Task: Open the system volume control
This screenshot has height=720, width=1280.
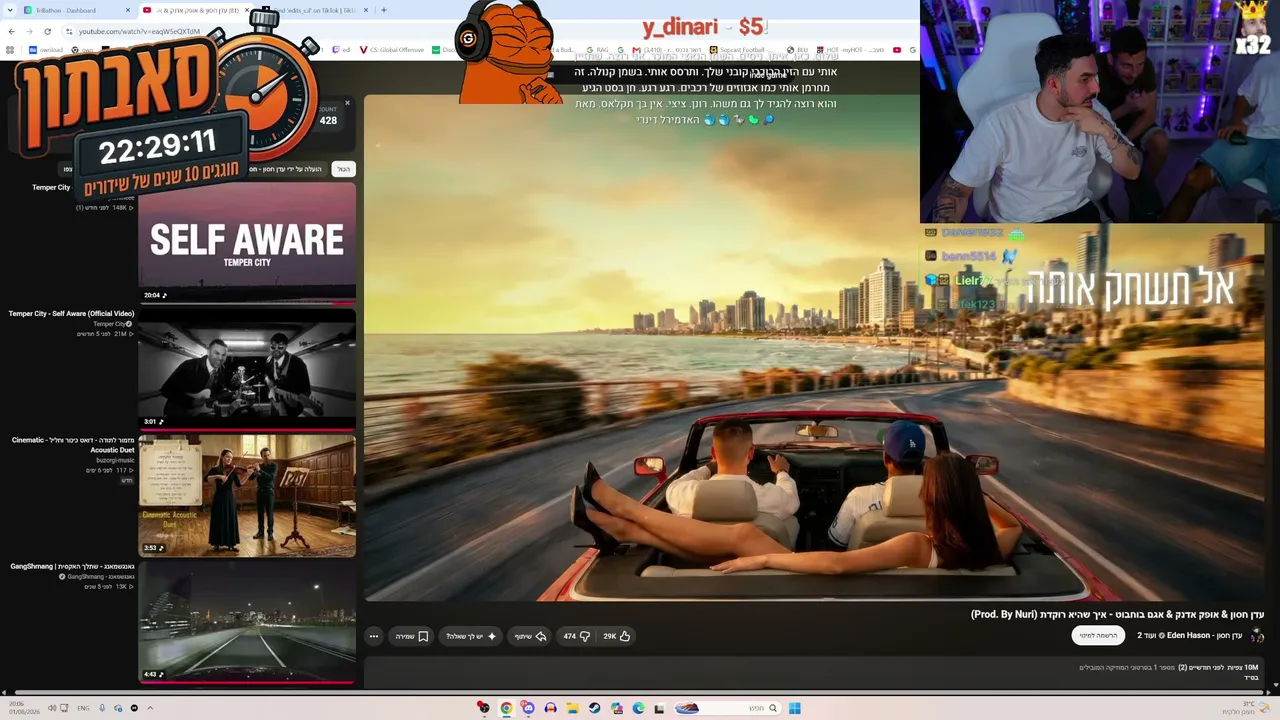Action: [52, 708]
